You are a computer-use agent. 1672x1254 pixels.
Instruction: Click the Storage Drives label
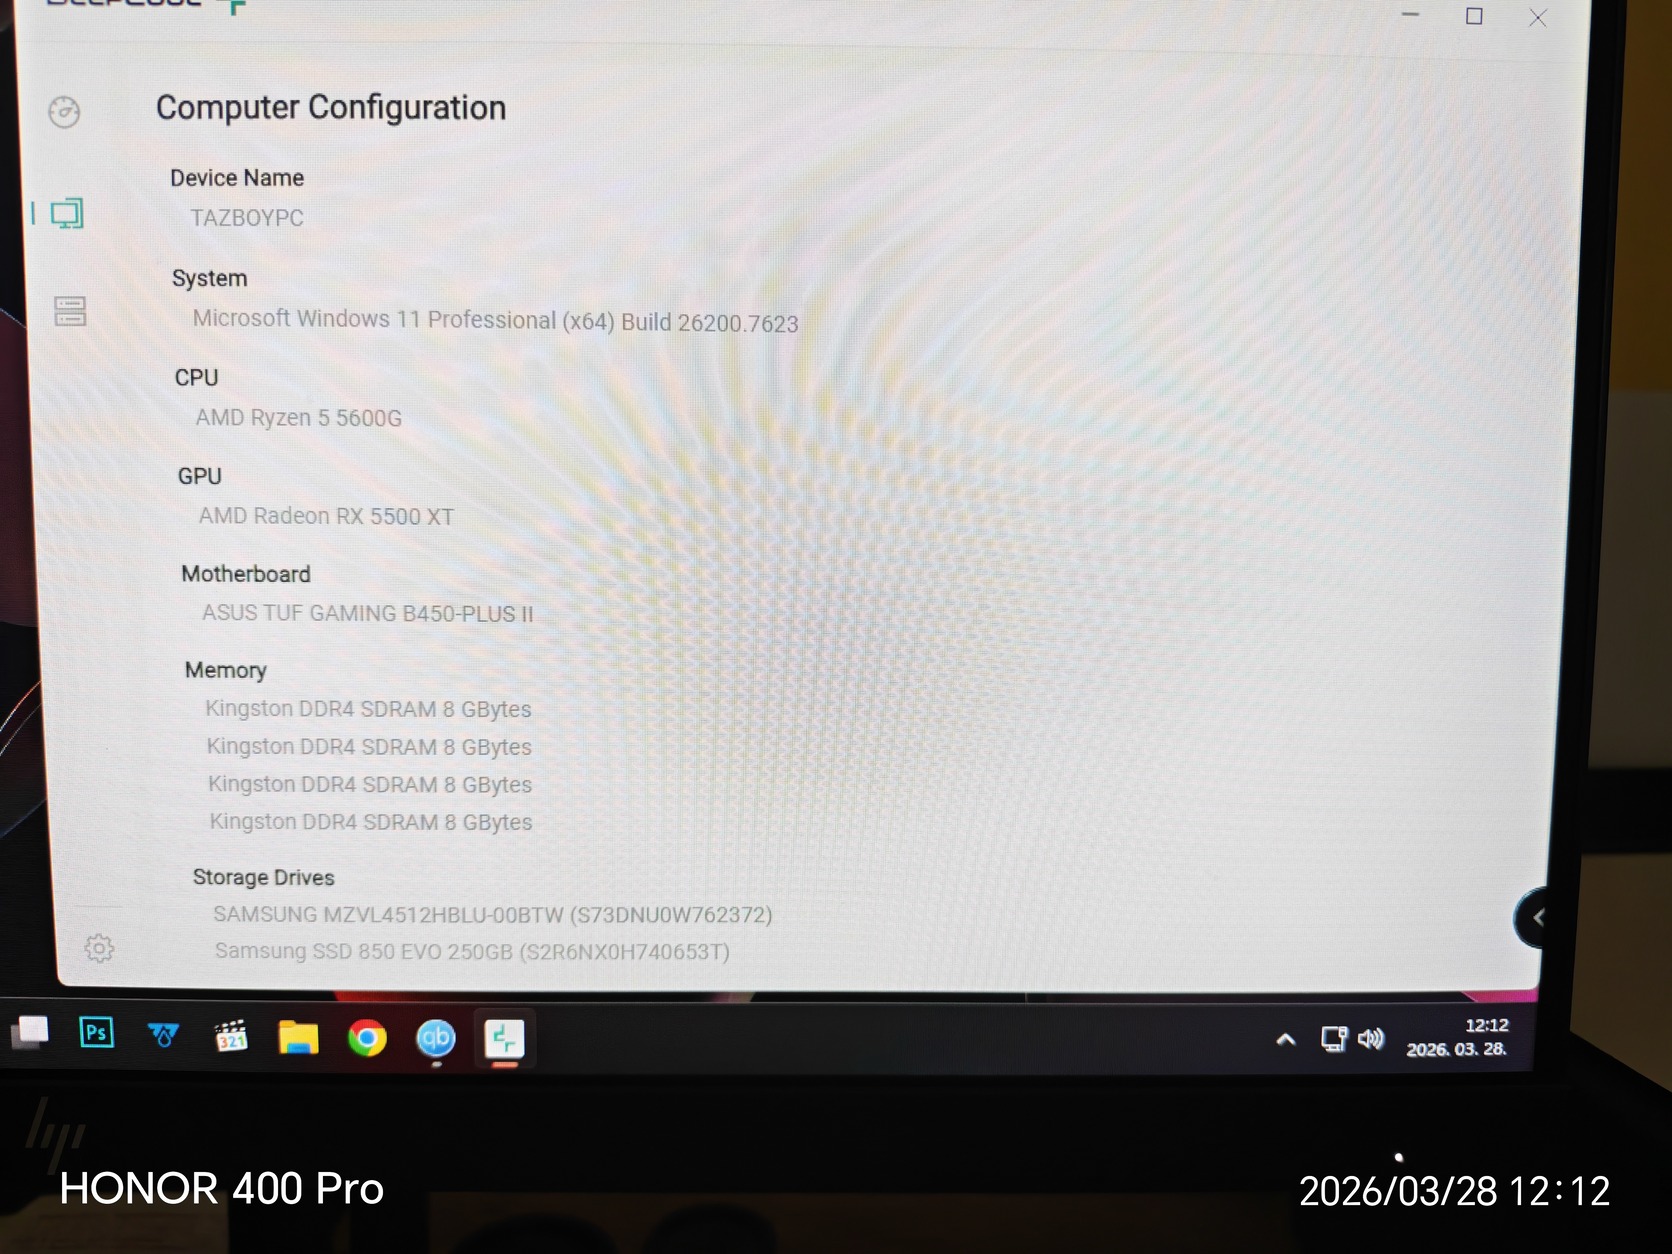pyautogui.click(x=264, y=877)
